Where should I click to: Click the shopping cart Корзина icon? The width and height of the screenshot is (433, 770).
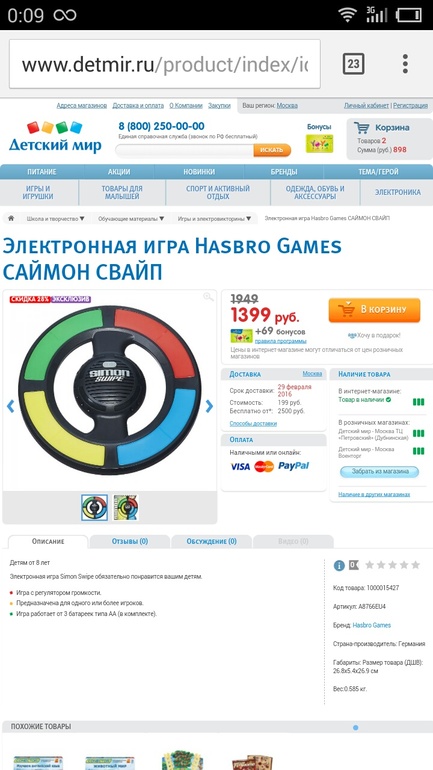pyautogui.click(x=362, y=128)
